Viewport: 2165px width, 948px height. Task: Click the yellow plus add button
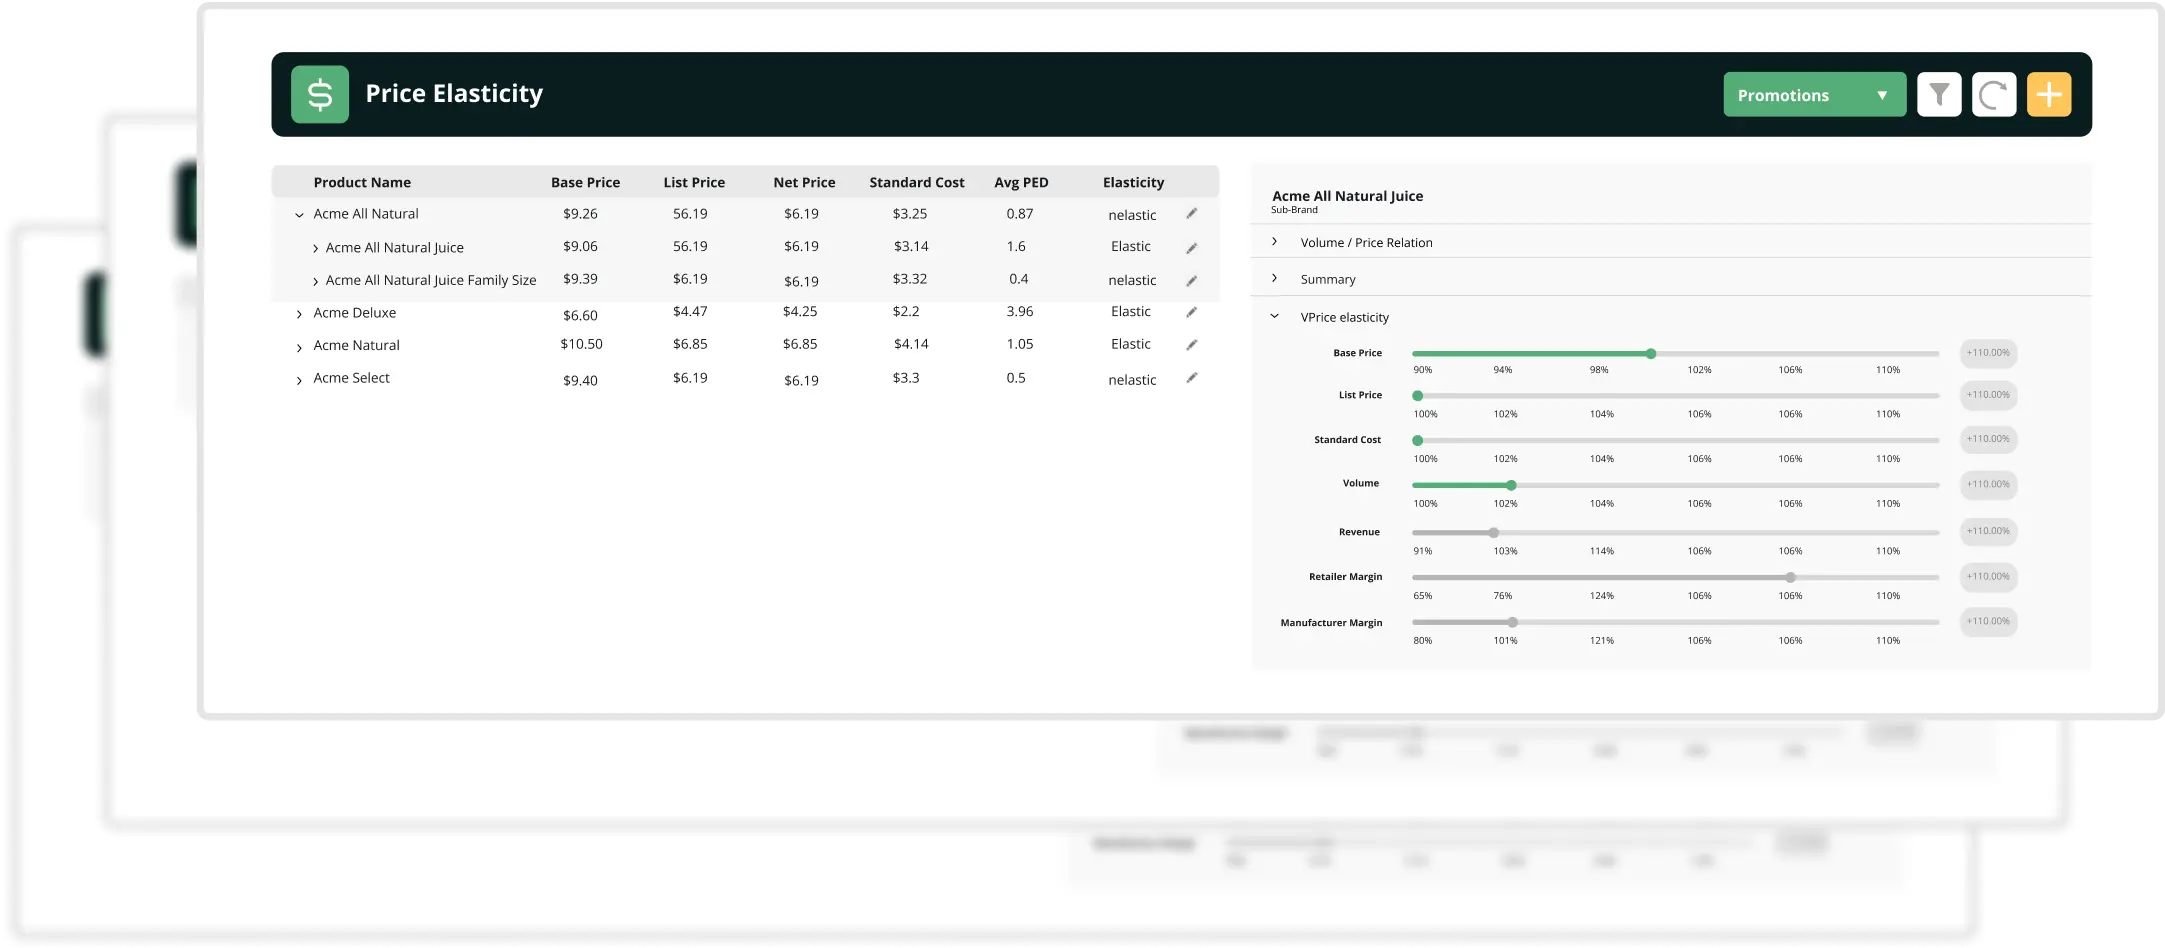pyautogui.click(x=2049, y=95)
